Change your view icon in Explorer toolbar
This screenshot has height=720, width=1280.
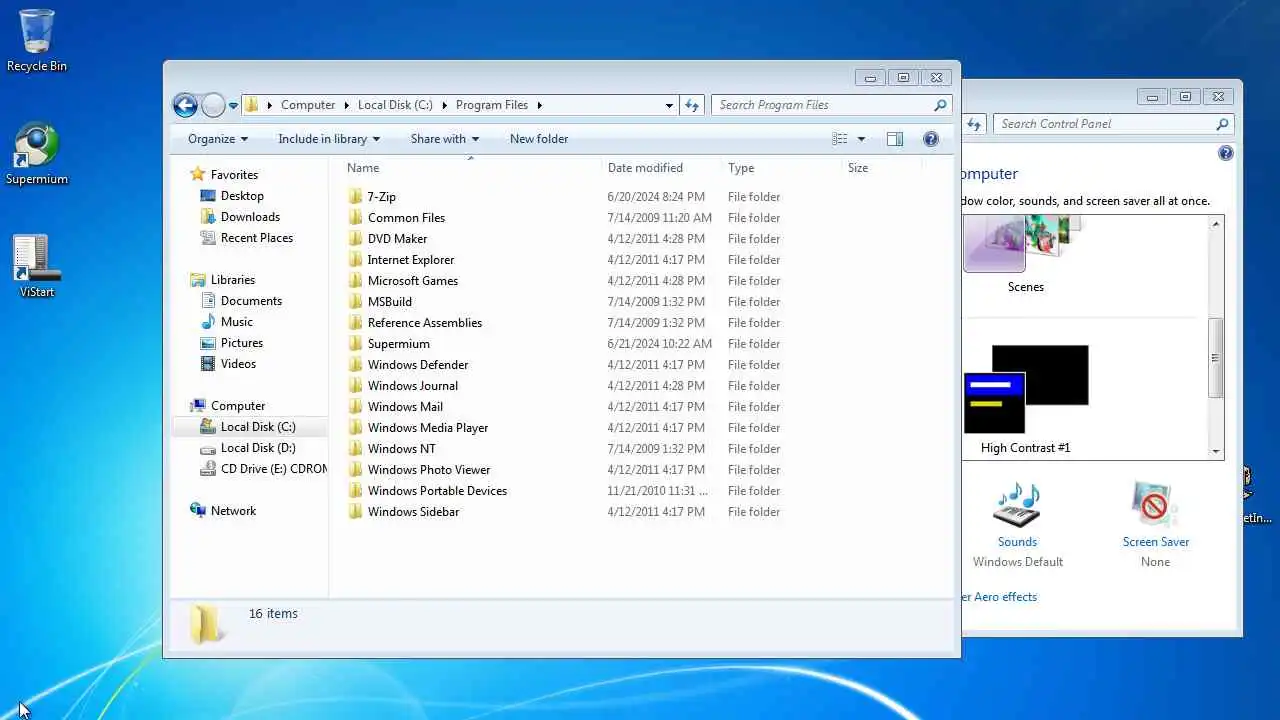(840, 139)
